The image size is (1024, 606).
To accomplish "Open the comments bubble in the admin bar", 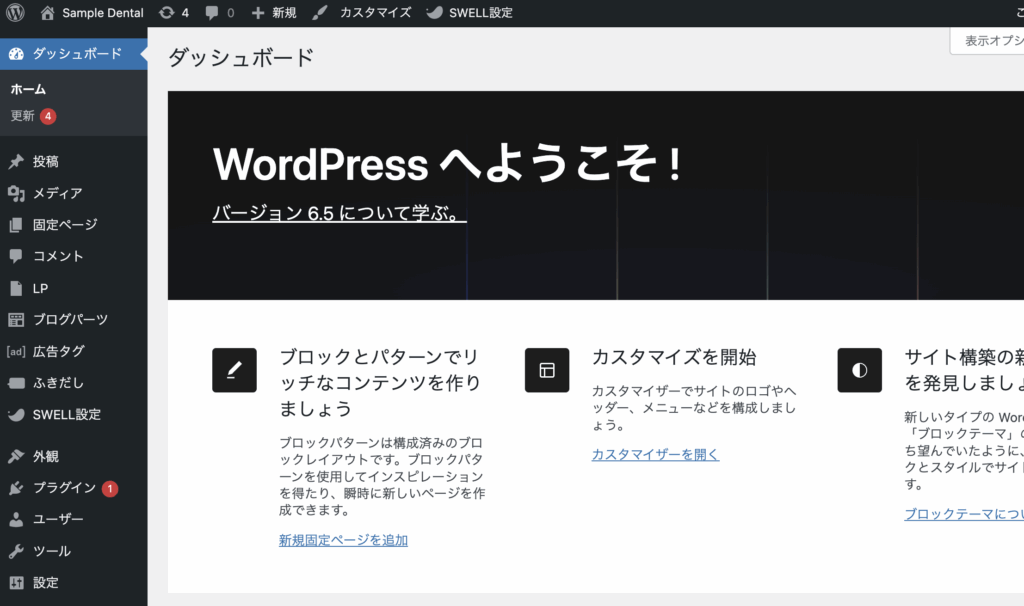I will (x=219, y=13).
